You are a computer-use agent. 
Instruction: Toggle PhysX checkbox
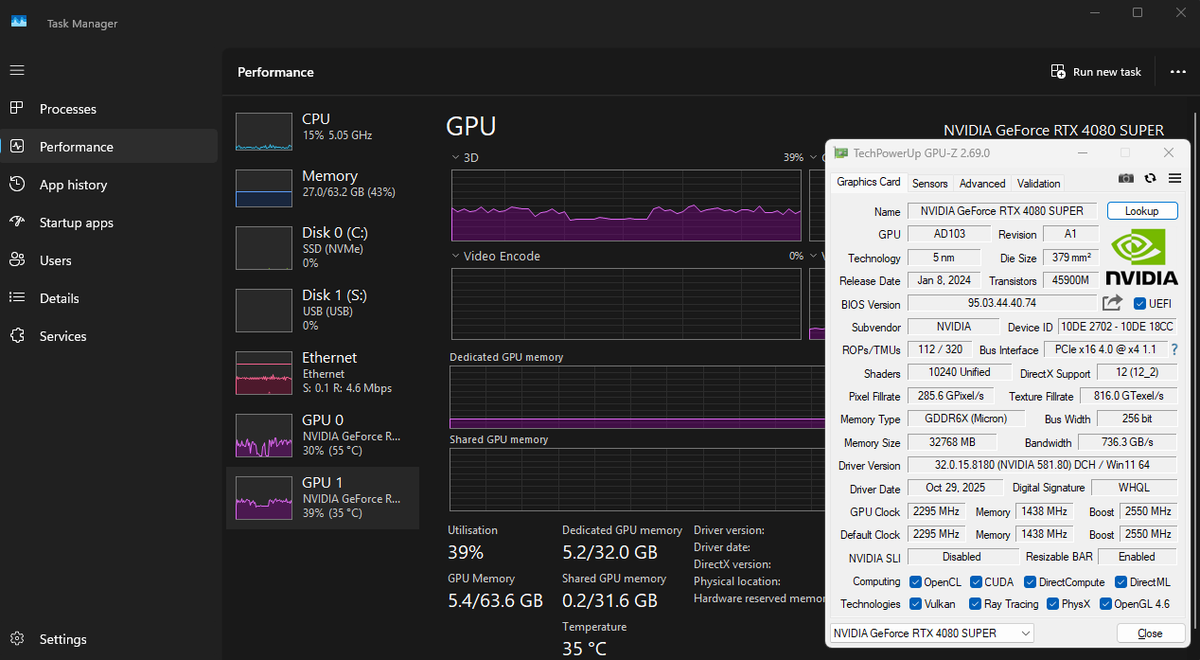click(x=1053, y=604)
